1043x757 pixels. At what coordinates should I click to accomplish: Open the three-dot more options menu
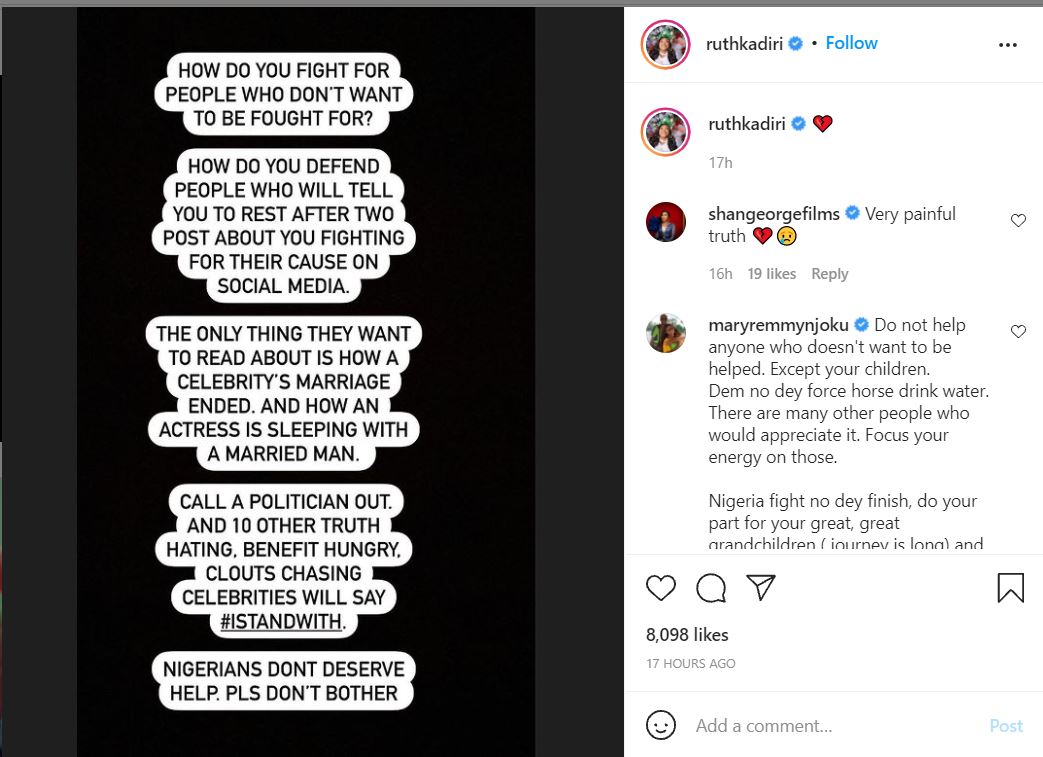(1008, 45)
